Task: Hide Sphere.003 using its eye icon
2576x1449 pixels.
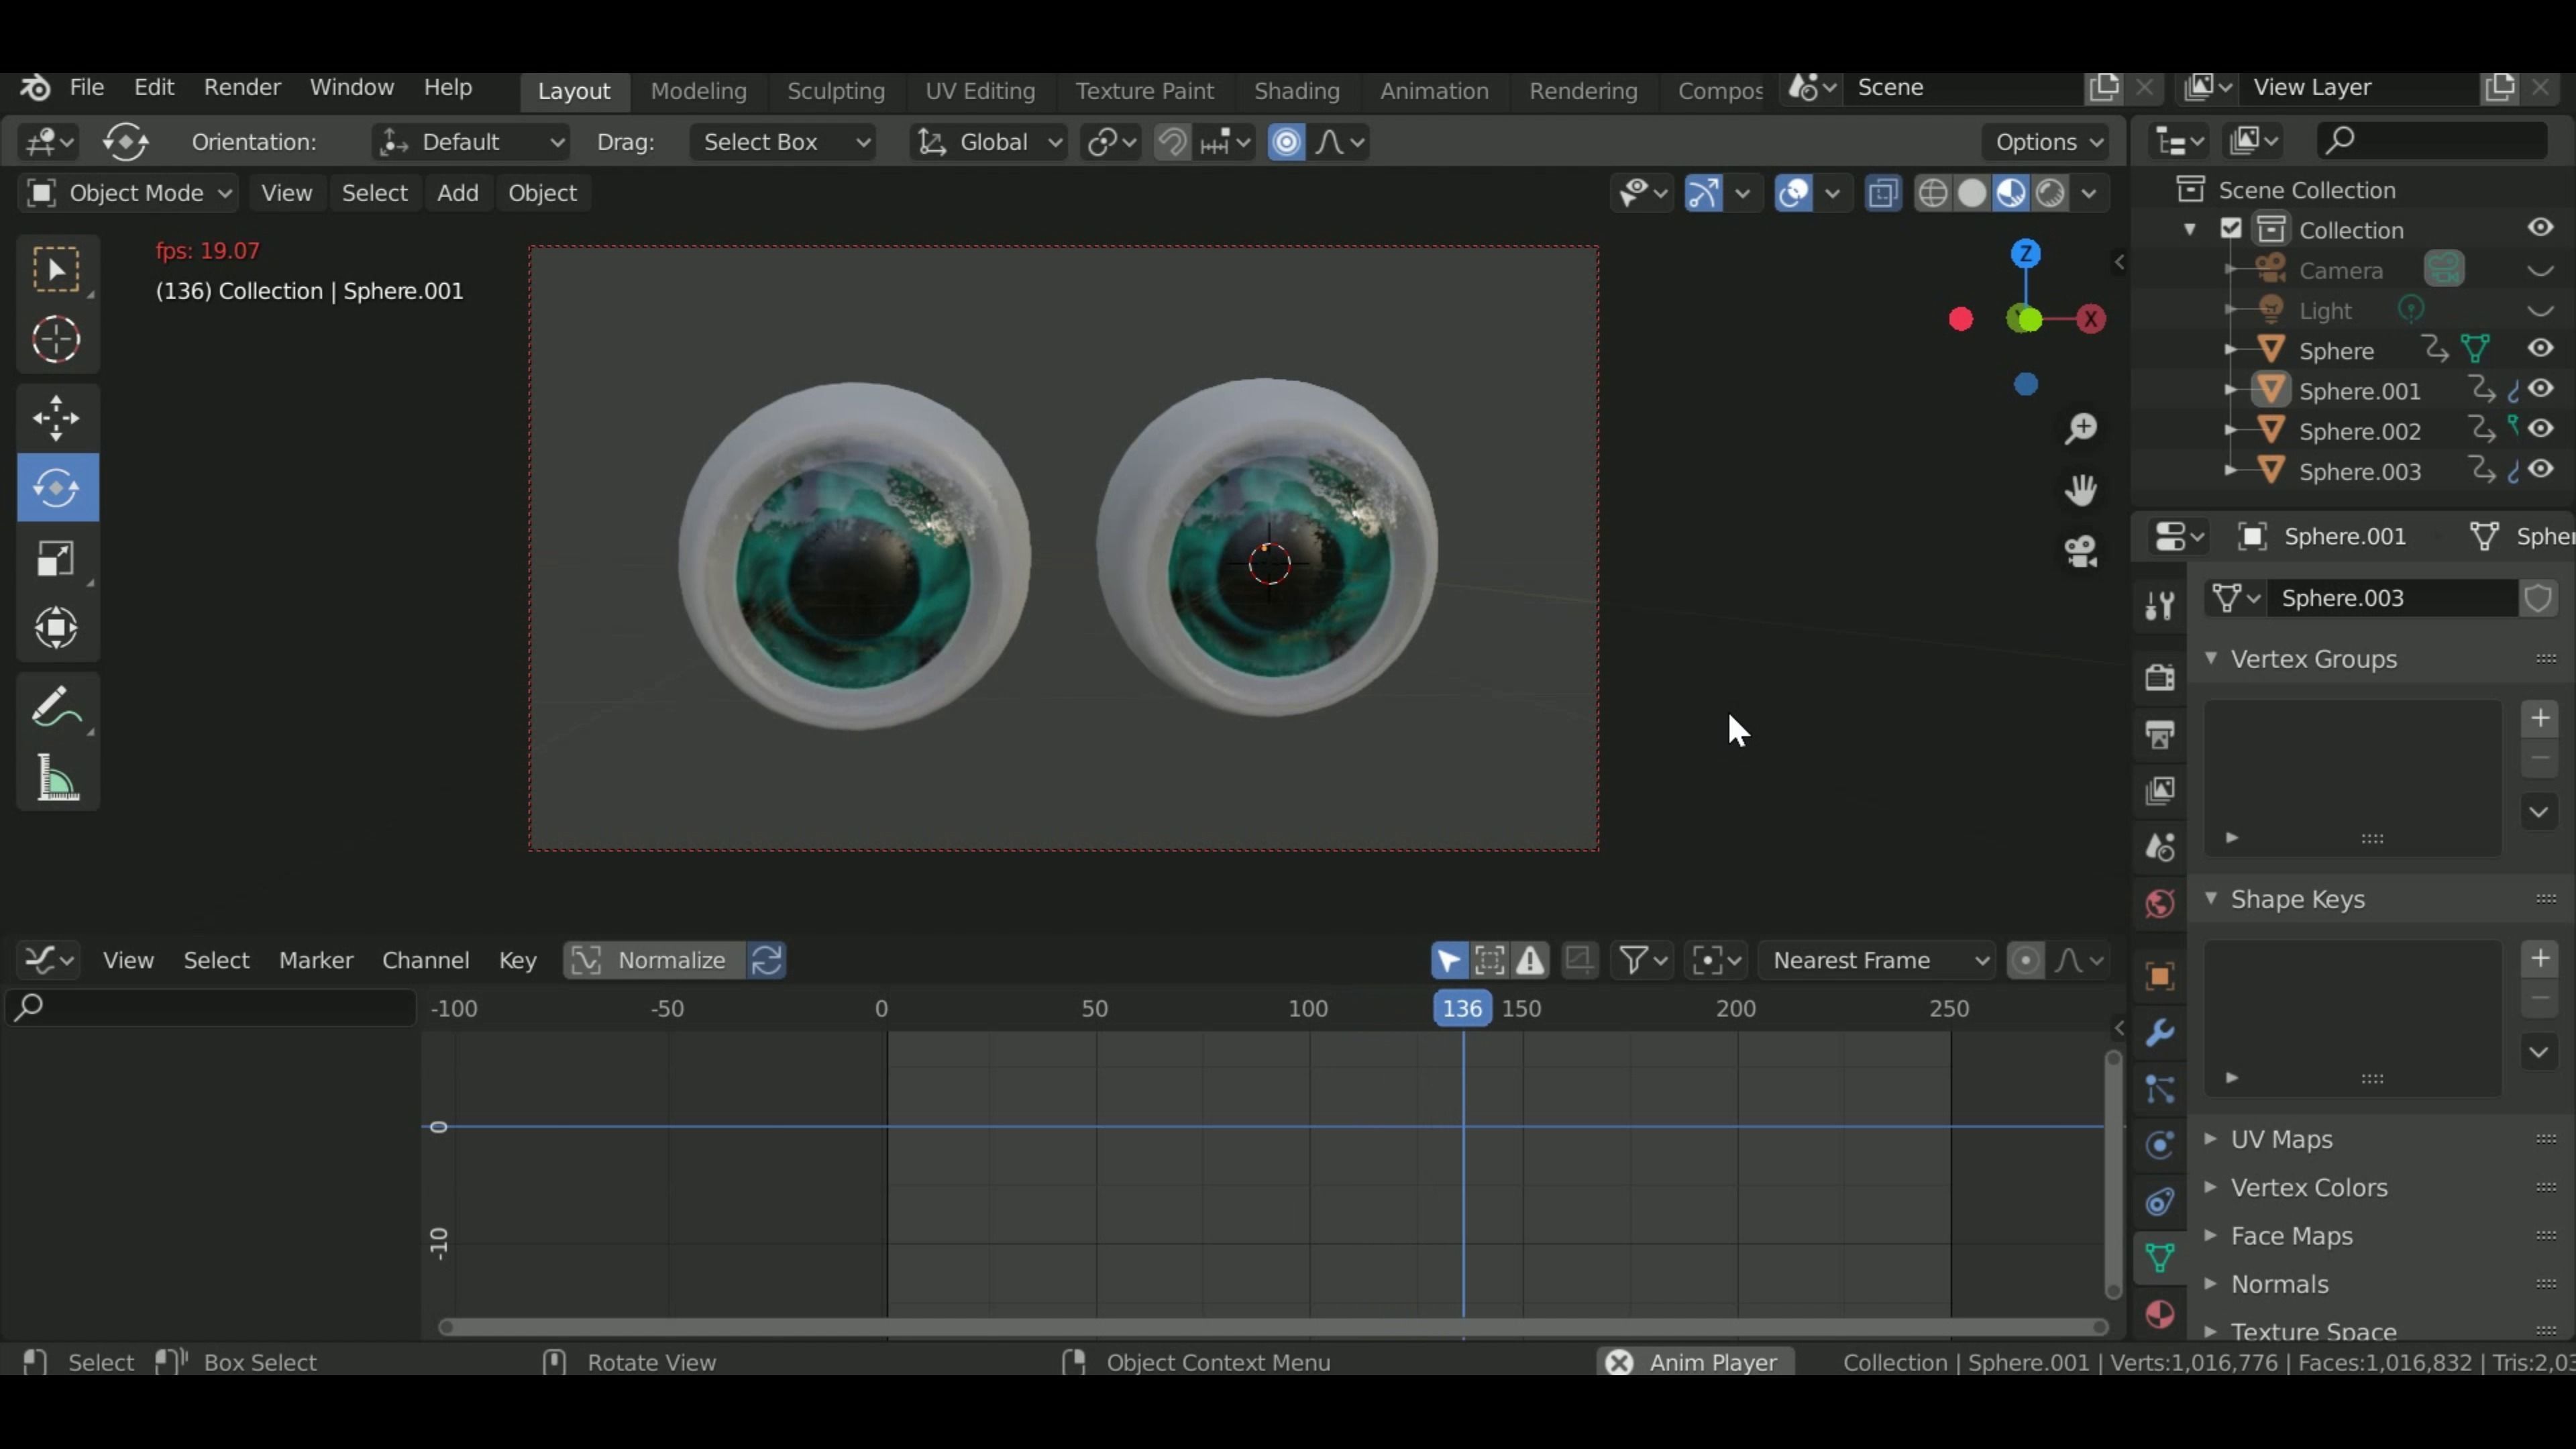Action: coord(2540,469)
